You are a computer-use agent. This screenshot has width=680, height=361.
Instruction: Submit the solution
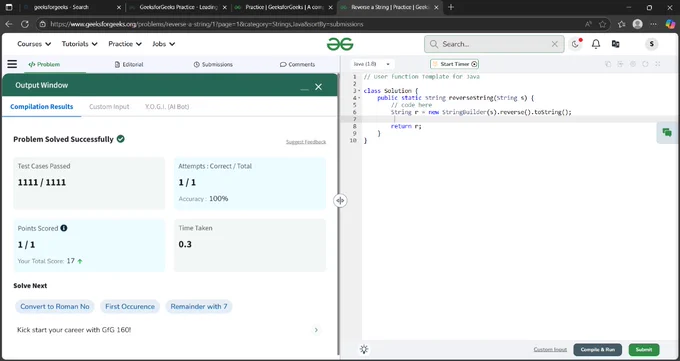point(644,350)
